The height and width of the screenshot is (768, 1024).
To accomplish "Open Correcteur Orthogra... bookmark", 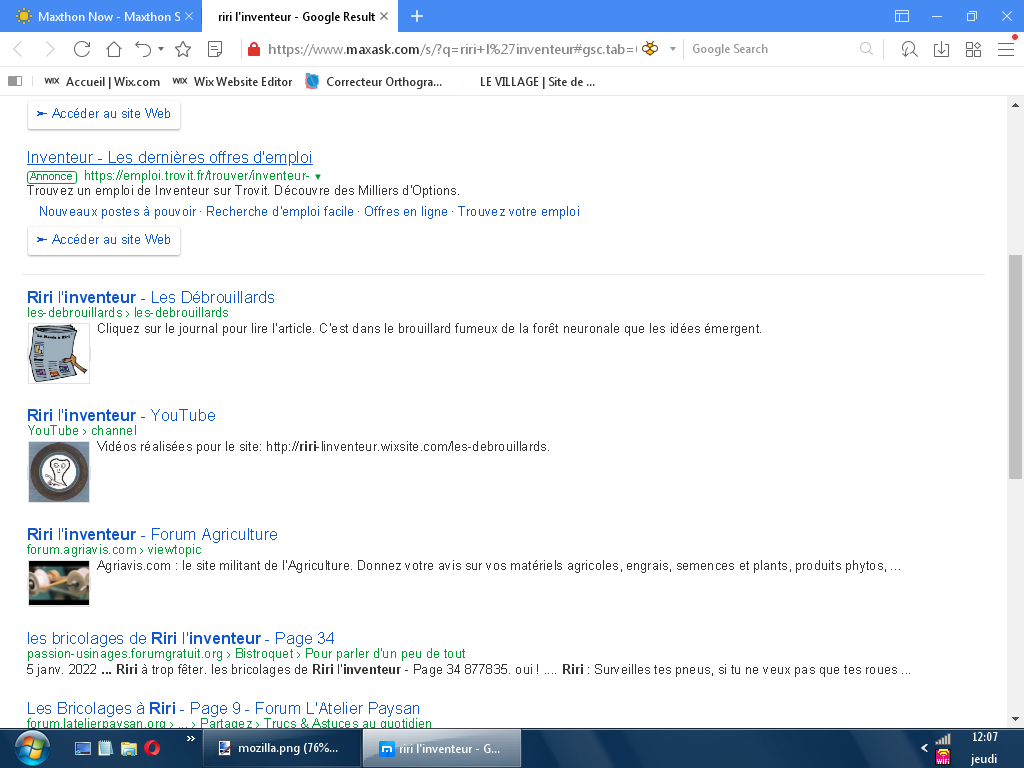I will 374,82.
